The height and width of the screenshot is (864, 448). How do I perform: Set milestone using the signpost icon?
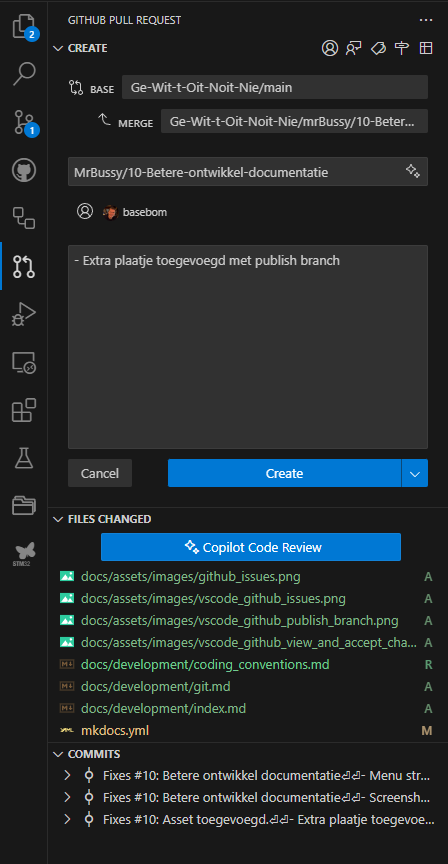pyautogui.click(x=402, y=48)
